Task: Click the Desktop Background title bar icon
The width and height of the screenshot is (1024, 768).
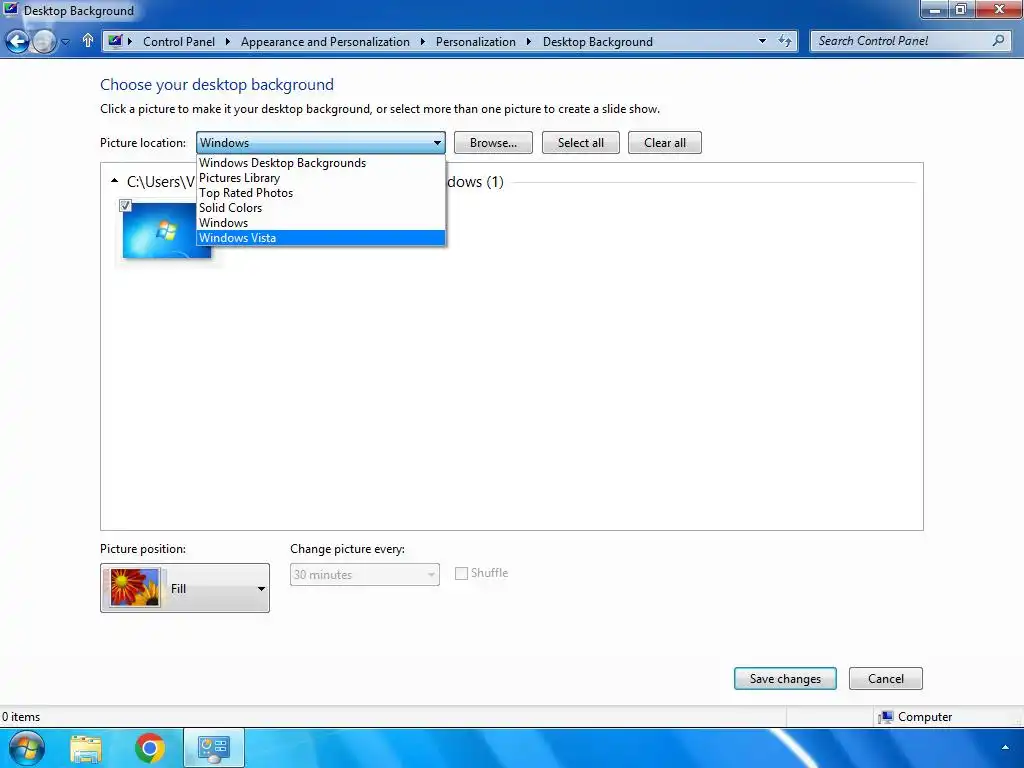Action: (x=10, y=9)
